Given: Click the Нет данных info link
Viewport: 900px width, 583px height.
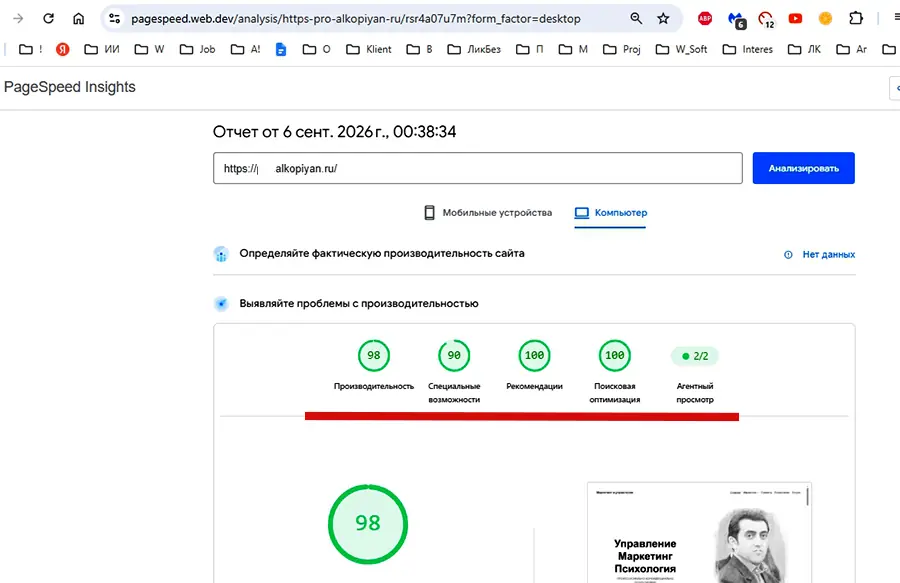Looking at the screenshot, I should 819,254.
